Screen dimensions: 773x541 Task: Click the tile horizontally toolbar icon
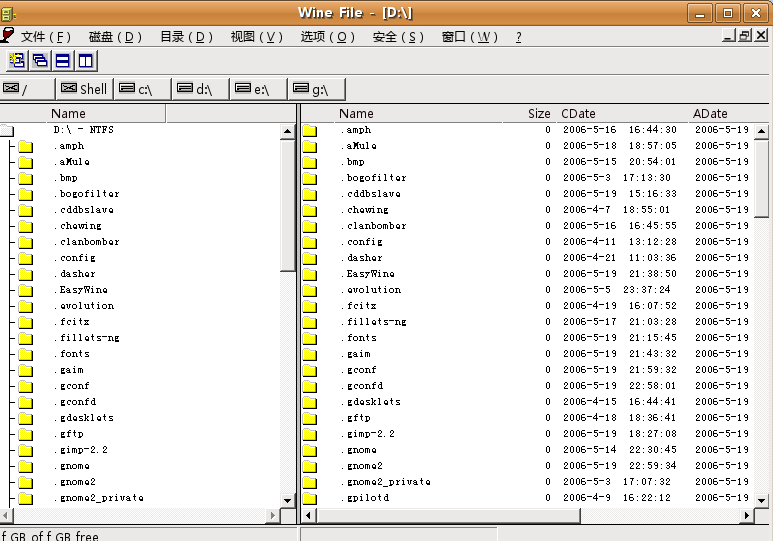pyautogui.click(x=63, y=61)
